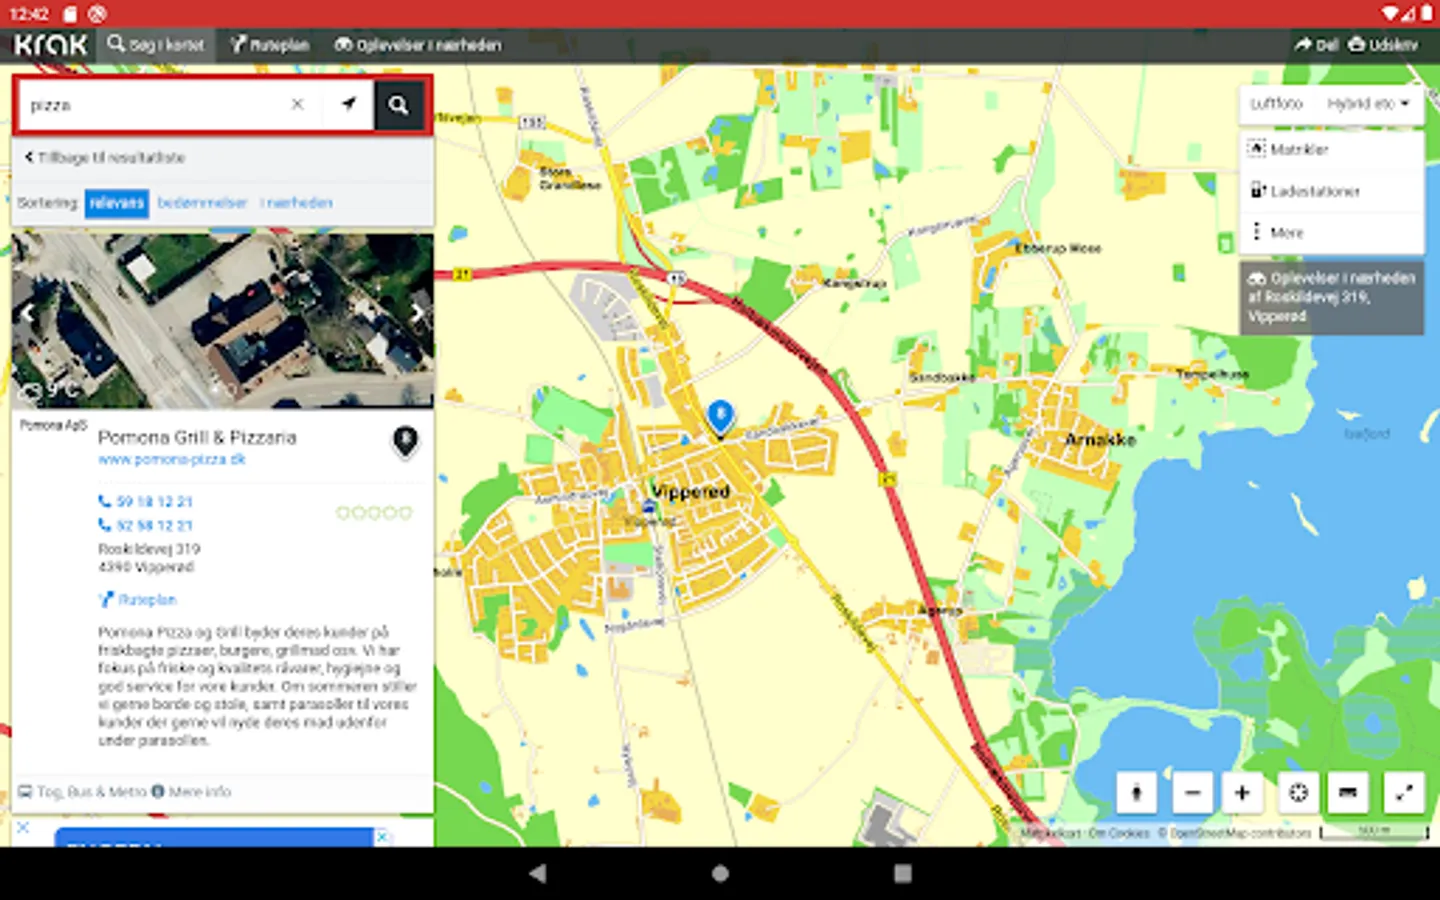Click the measure ruler map button

click(x=1348, y=793)
